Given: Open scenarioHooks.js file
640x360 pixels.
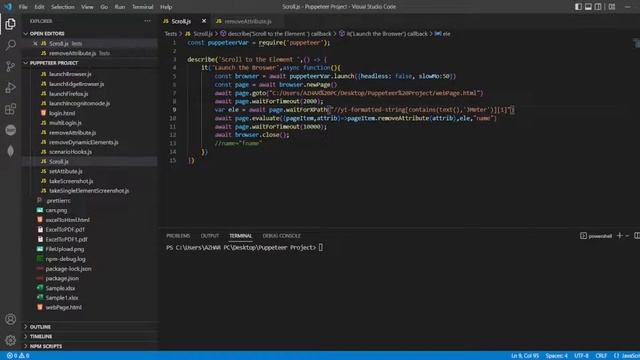Looking at the screenshot, I should pyautogui.click(x=70, y=152).
